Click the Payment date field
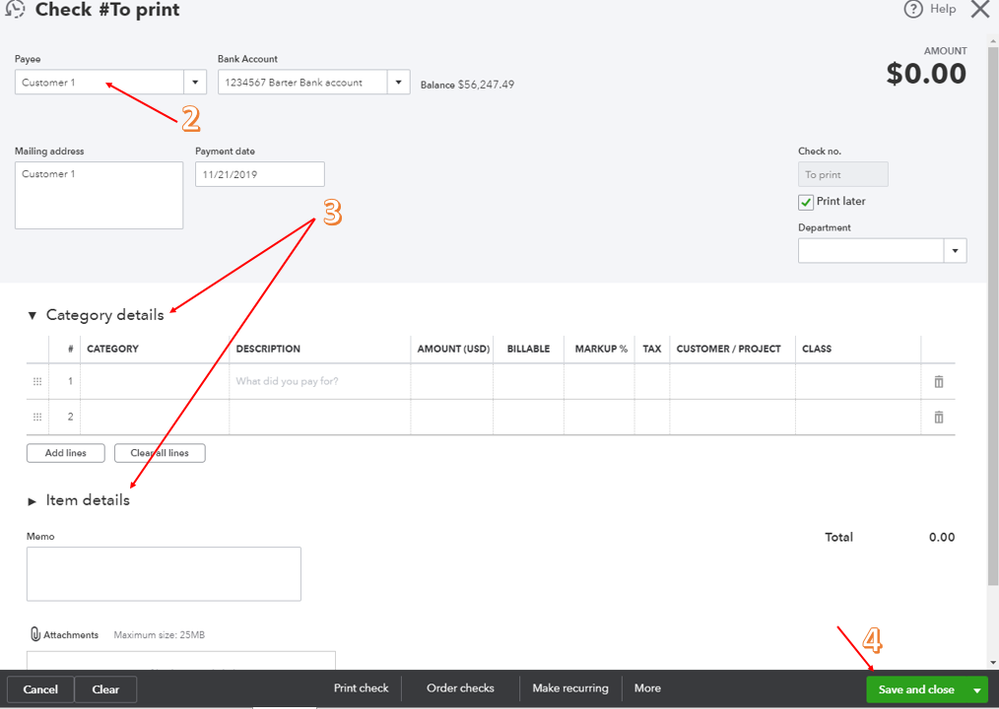999x709 pixels. (x=260, y=174)
